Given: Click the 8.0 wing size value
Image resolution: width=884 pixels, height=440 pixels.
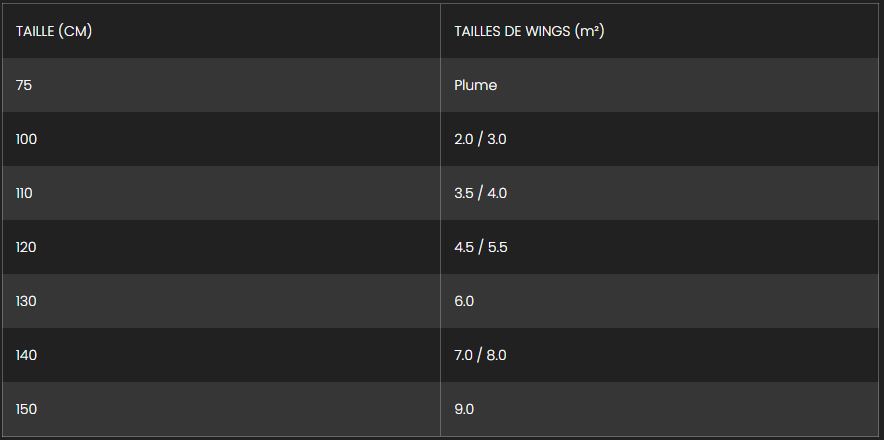Looking at the screenshot, I should point(496,355).
